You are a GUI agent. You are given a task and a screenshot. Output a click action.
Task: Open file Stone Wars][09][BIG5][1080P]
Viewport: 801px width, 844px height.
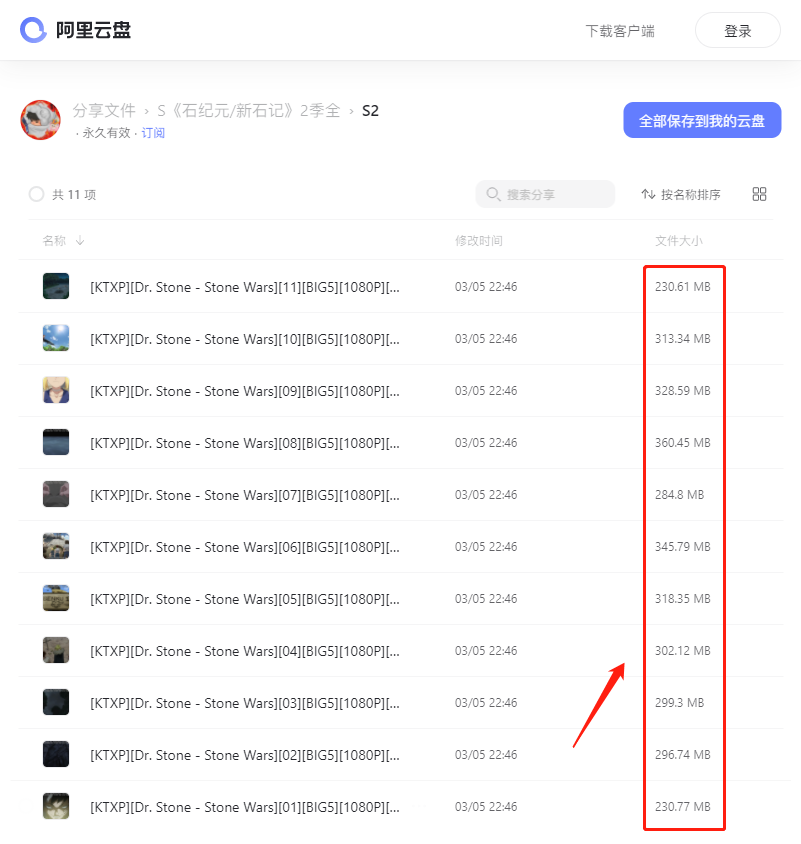pyautogui.click(x=245, y=391)
